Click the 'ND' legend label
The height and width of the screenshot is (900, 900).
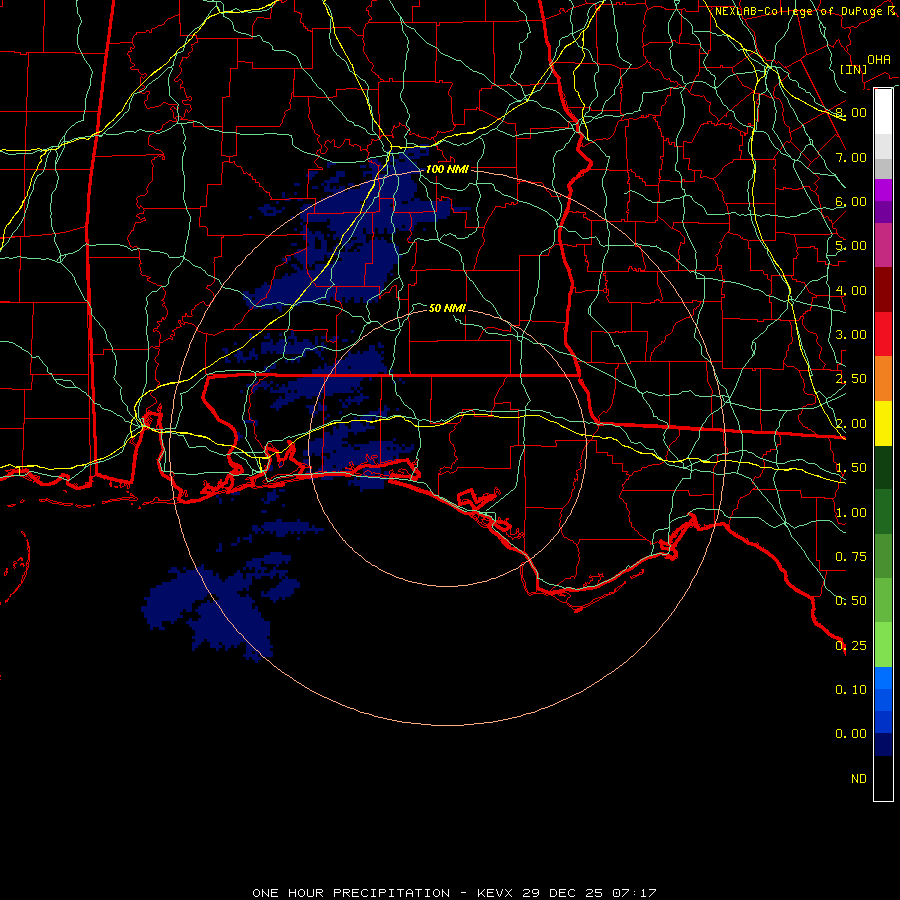pyautogui.click(x=859, y=779)
